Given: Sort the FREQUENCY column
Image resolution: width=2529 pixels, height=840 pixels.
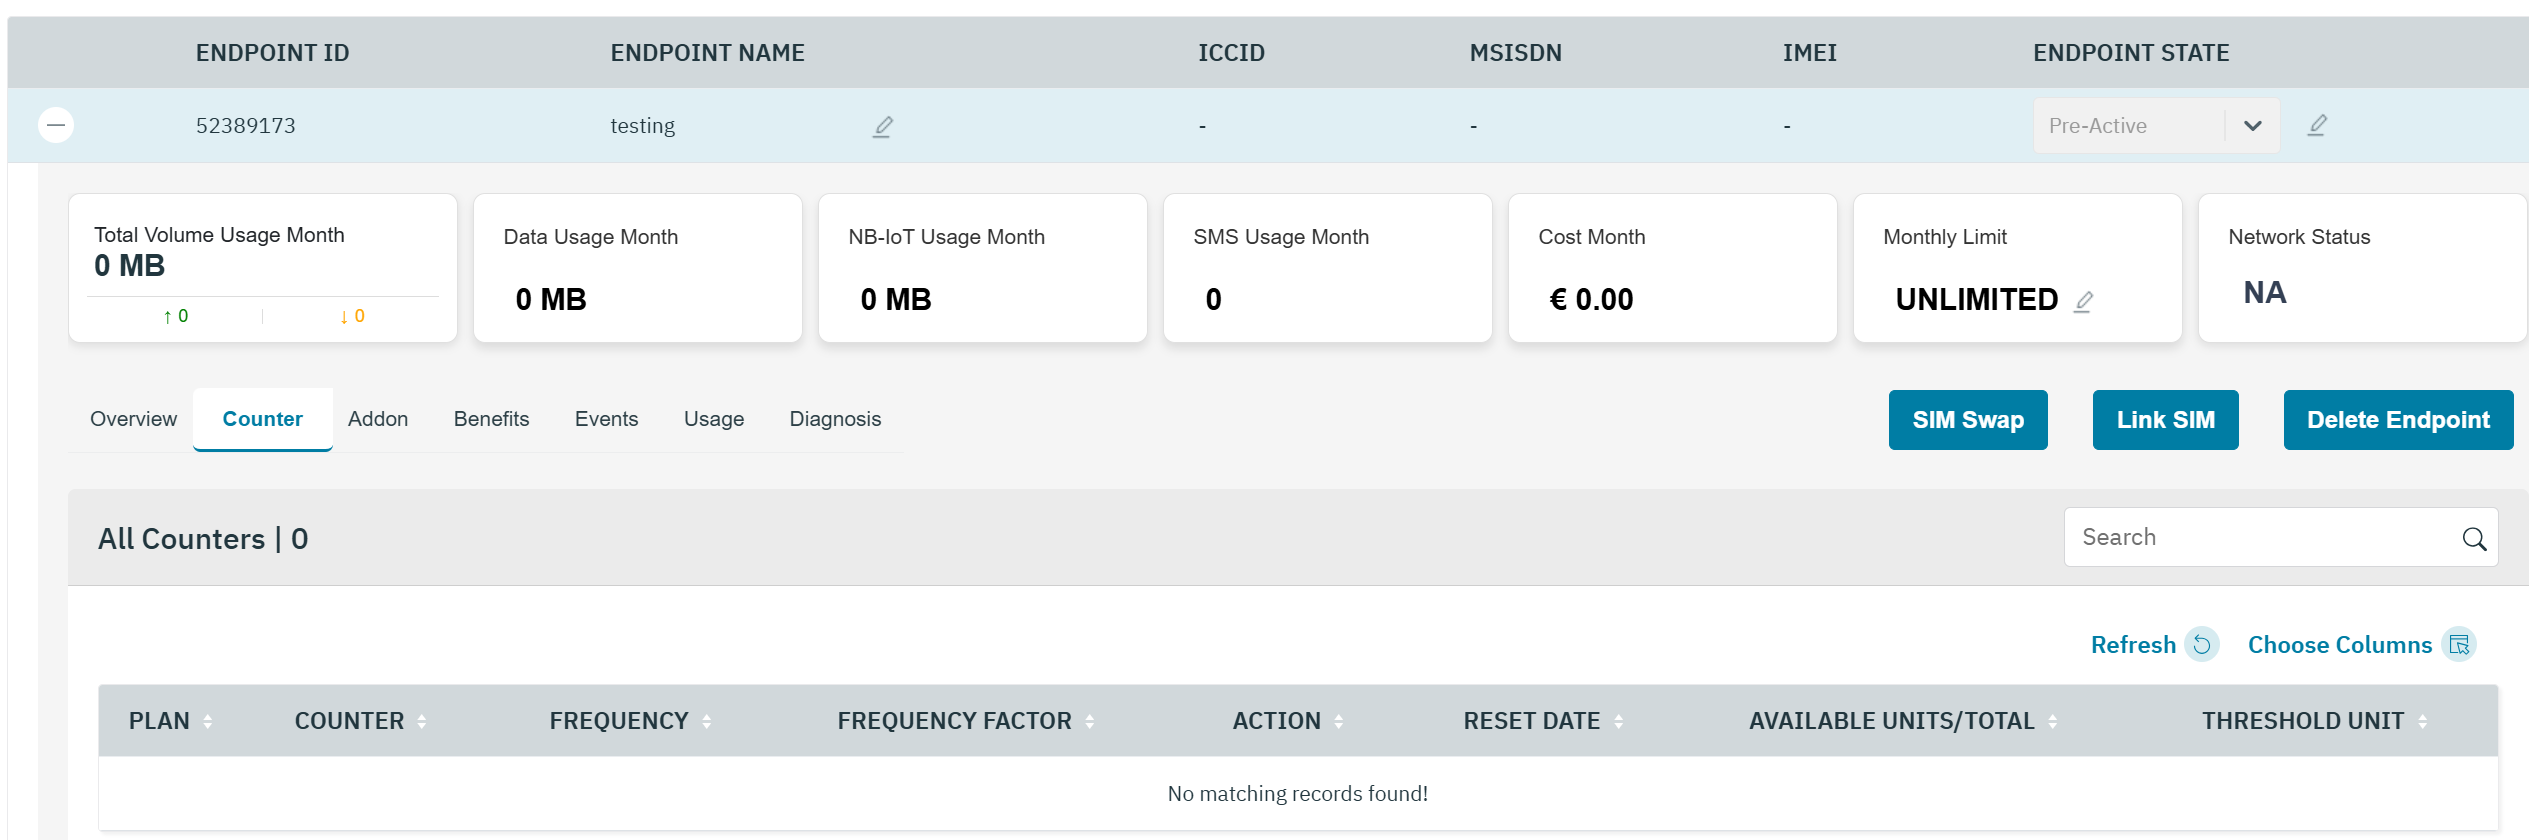Looking at the screenshot, I should (706, 721).
